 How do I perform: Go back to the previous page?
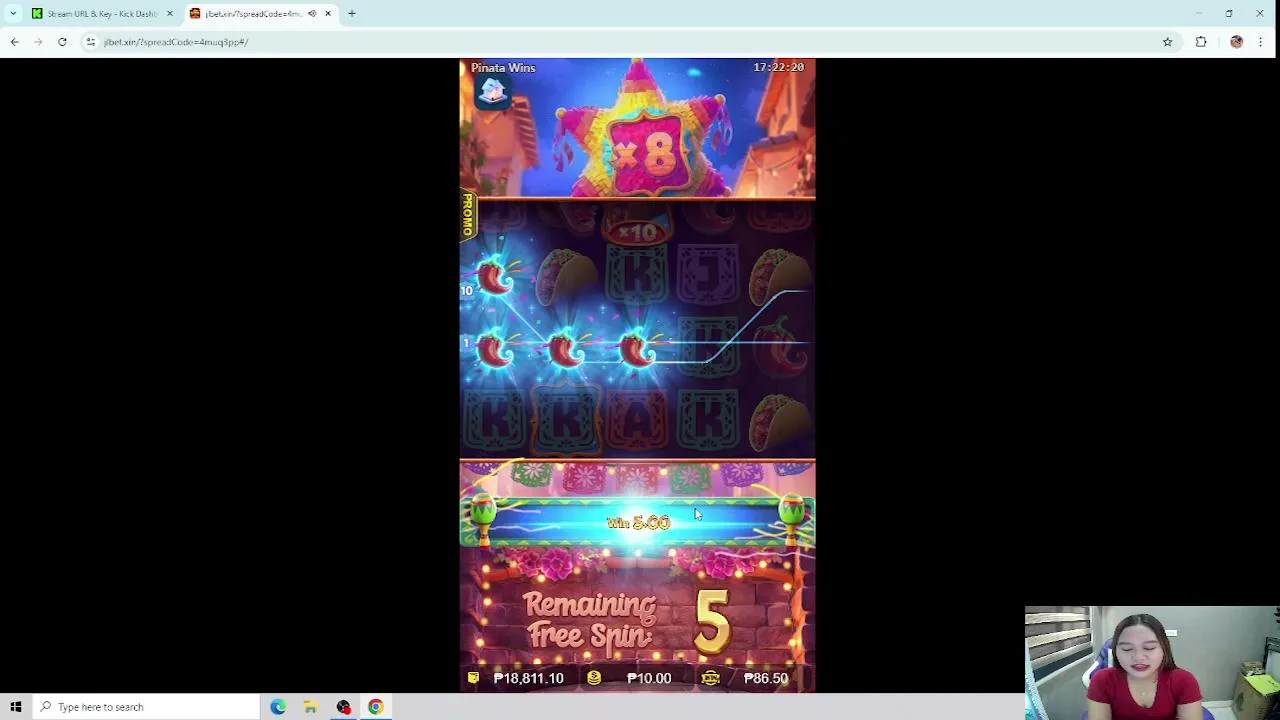(x=14, y=42)
